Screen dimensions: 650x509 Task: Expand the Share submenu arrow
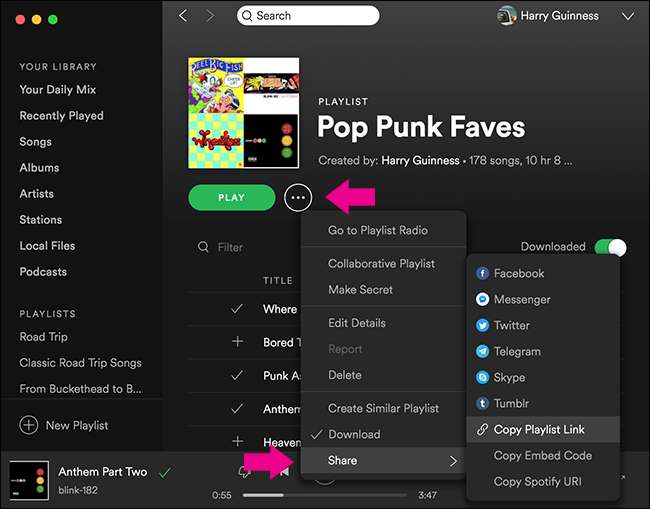[x=453, y=461]
